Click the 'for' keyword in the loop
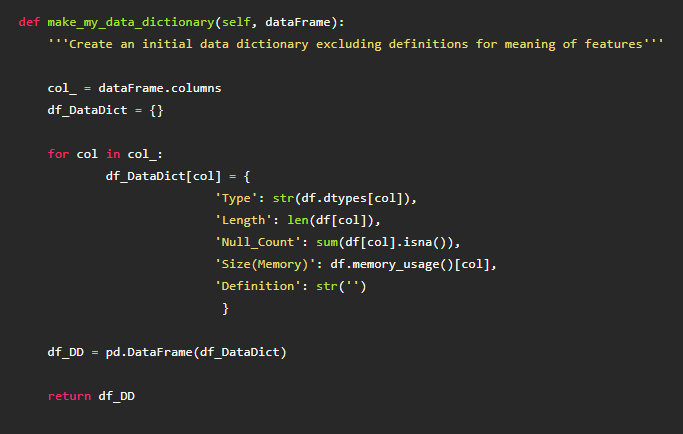Viewport: 683px width, 434px height. coord(58,154)
